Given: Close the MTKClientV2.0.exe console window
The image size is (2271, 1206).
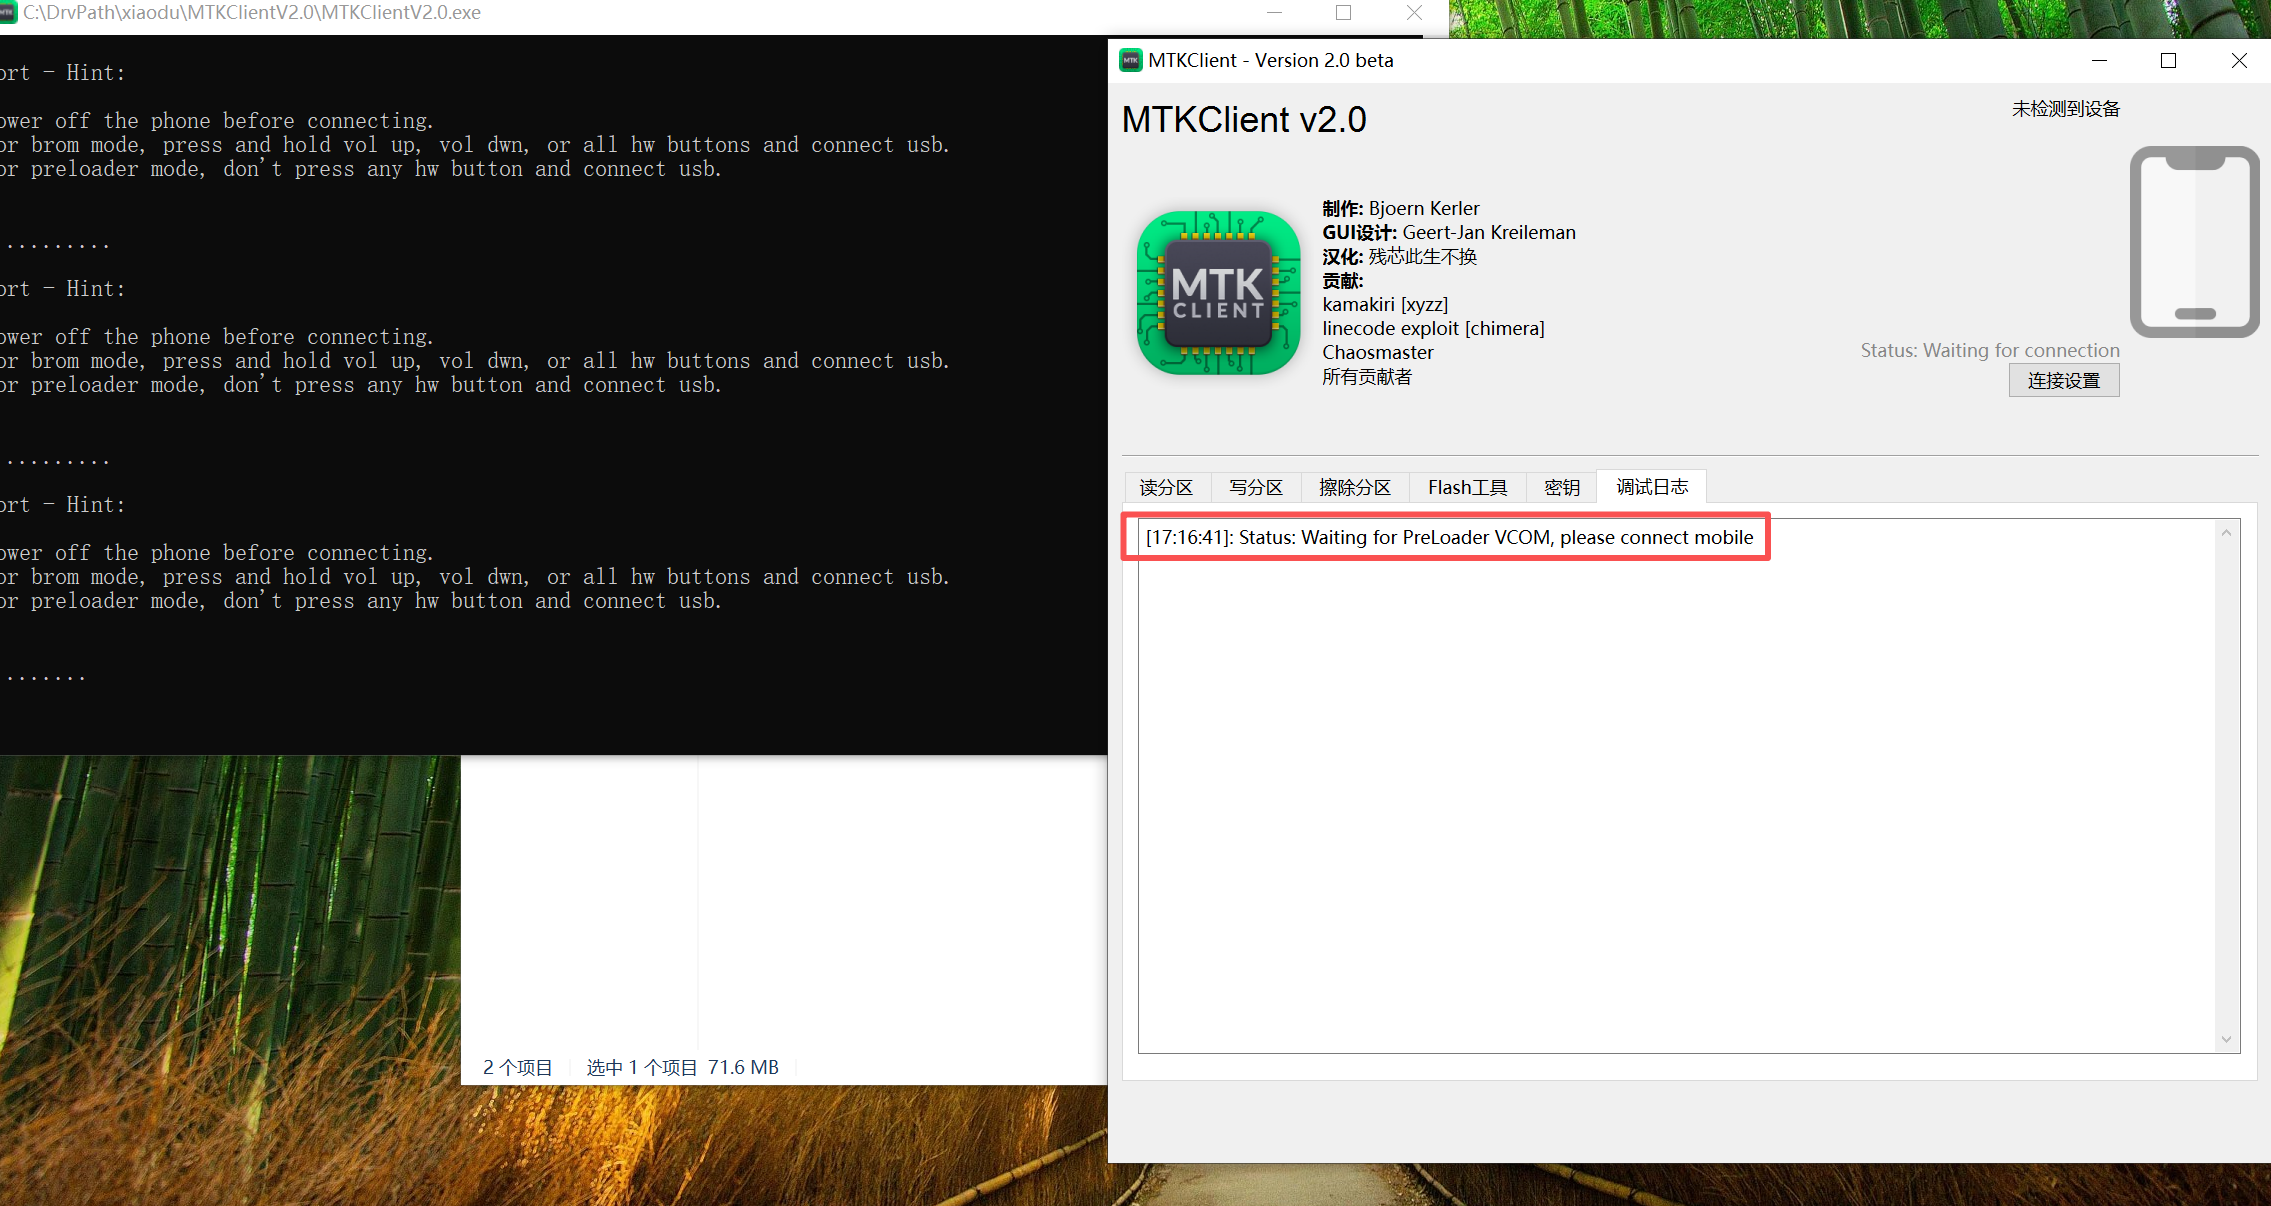Looking at the screenshot, I should point(1414,12).
